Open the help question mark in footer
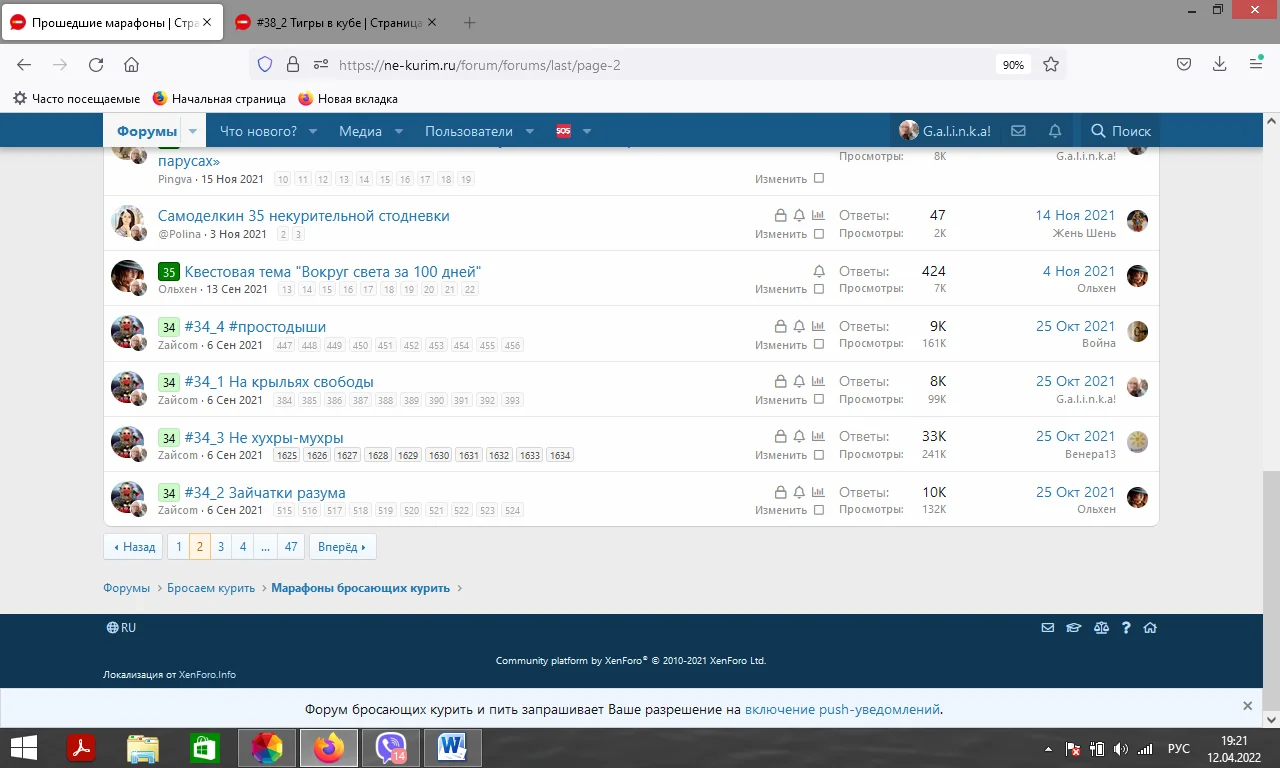 tap(1126, 628)
